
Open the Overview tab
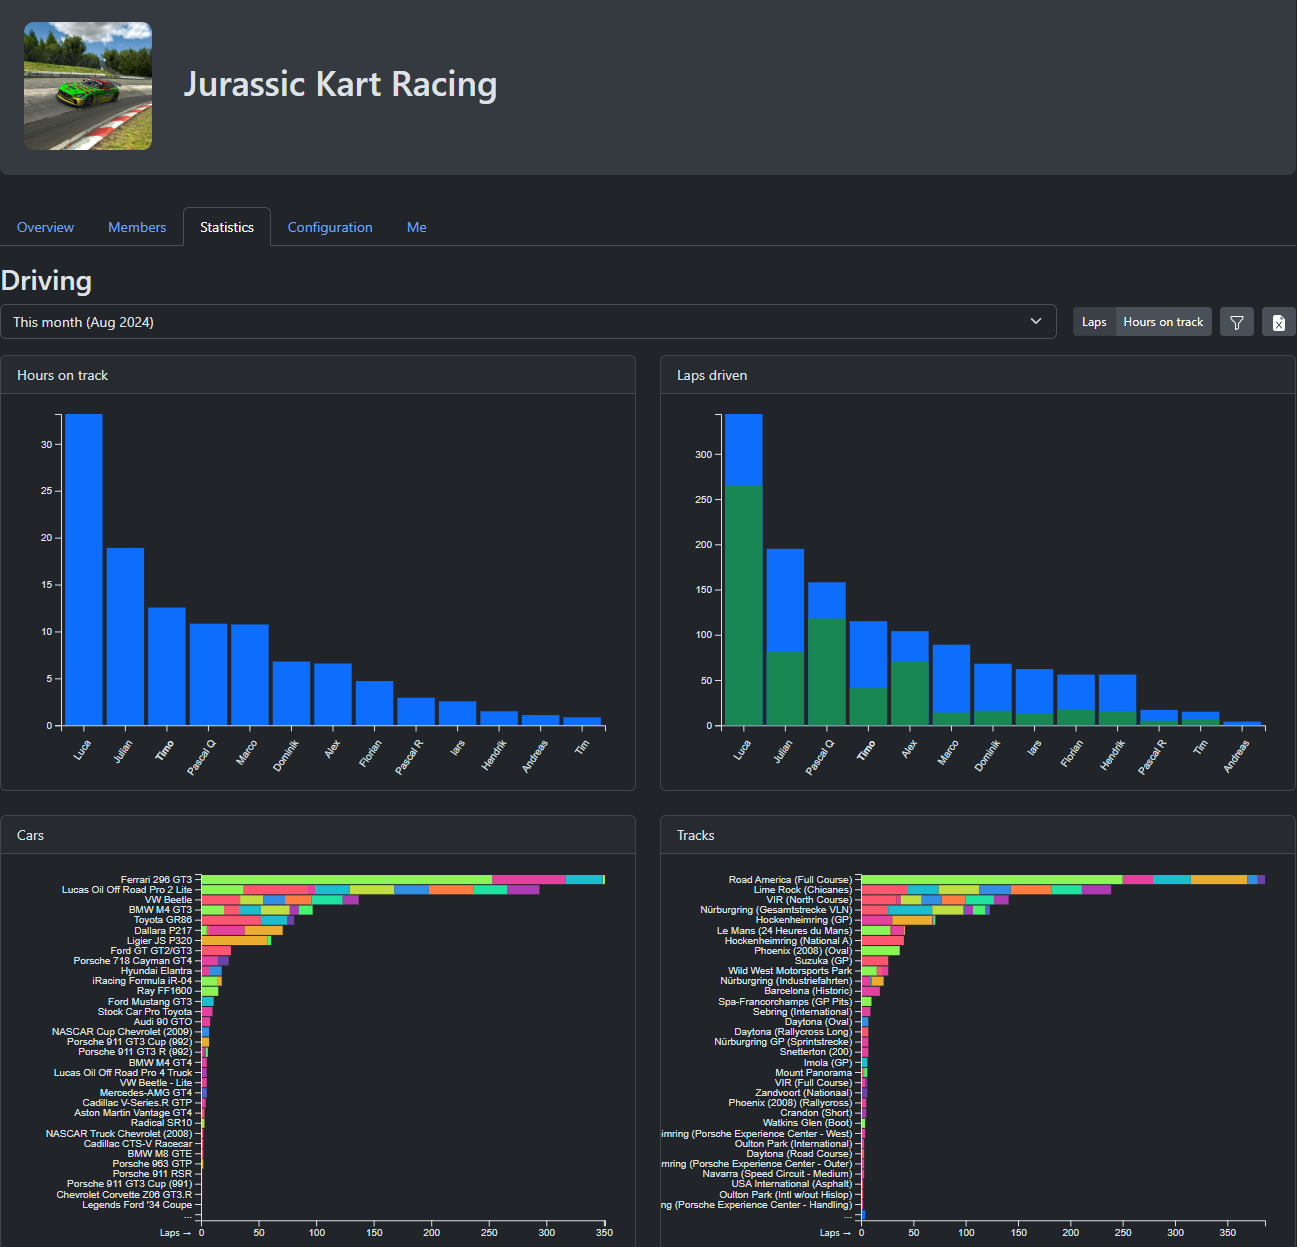tap(45, 227)
